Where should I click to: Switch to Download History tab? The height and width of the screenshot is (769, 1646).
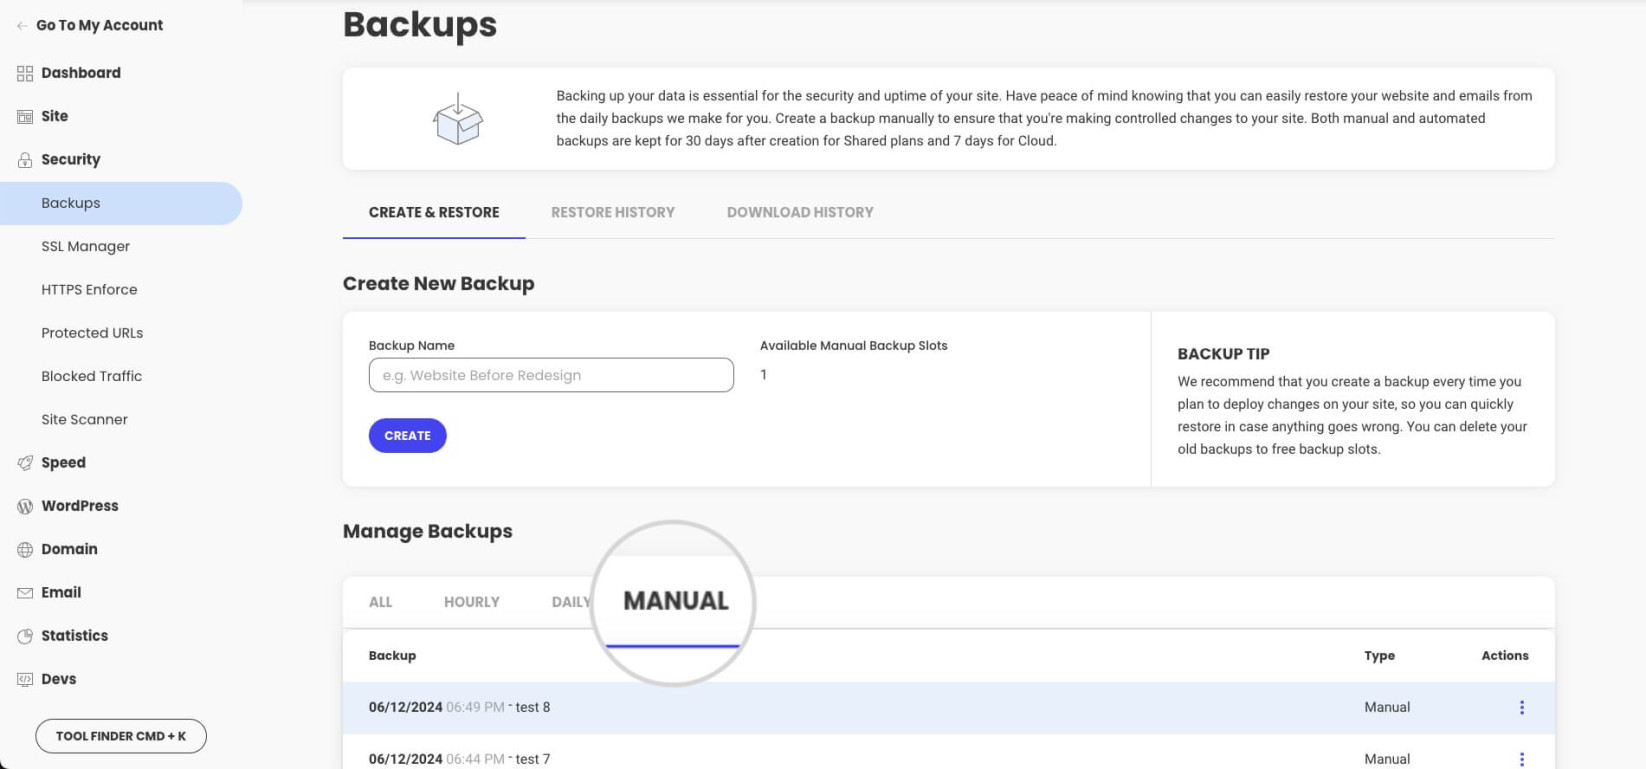point(800,212)
